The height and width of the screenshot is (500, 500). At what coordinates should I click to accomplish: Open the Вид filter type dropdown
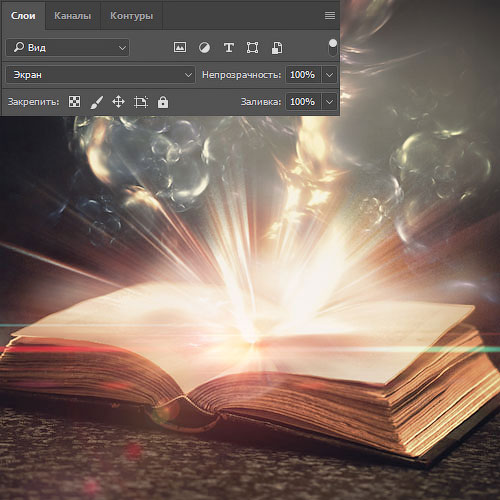(x=68, y=48)
